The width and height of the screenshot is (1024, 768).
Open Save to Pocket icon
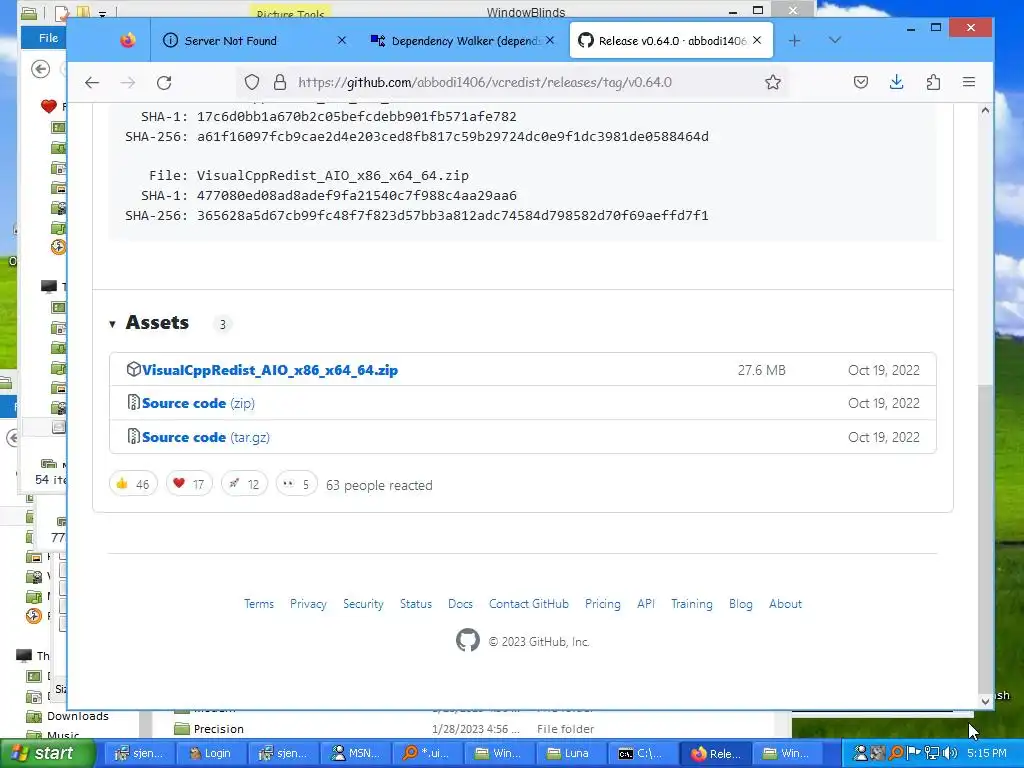[861, 82]
